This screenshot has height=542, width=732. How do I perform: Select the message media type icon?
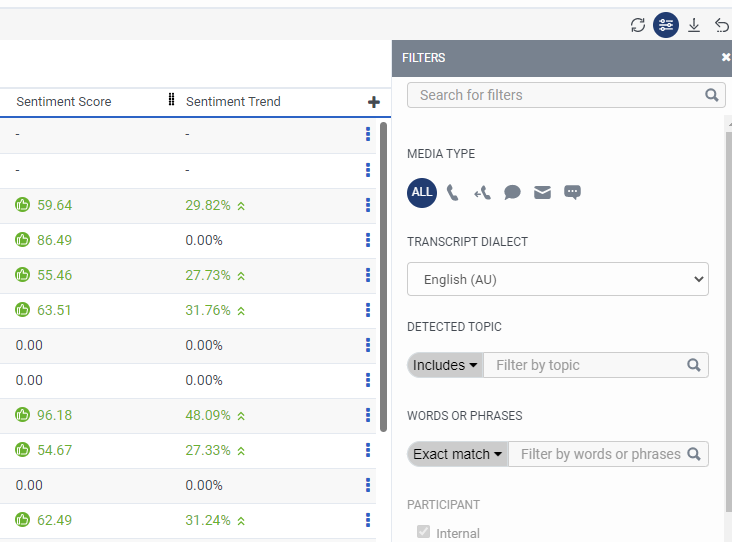572,192
